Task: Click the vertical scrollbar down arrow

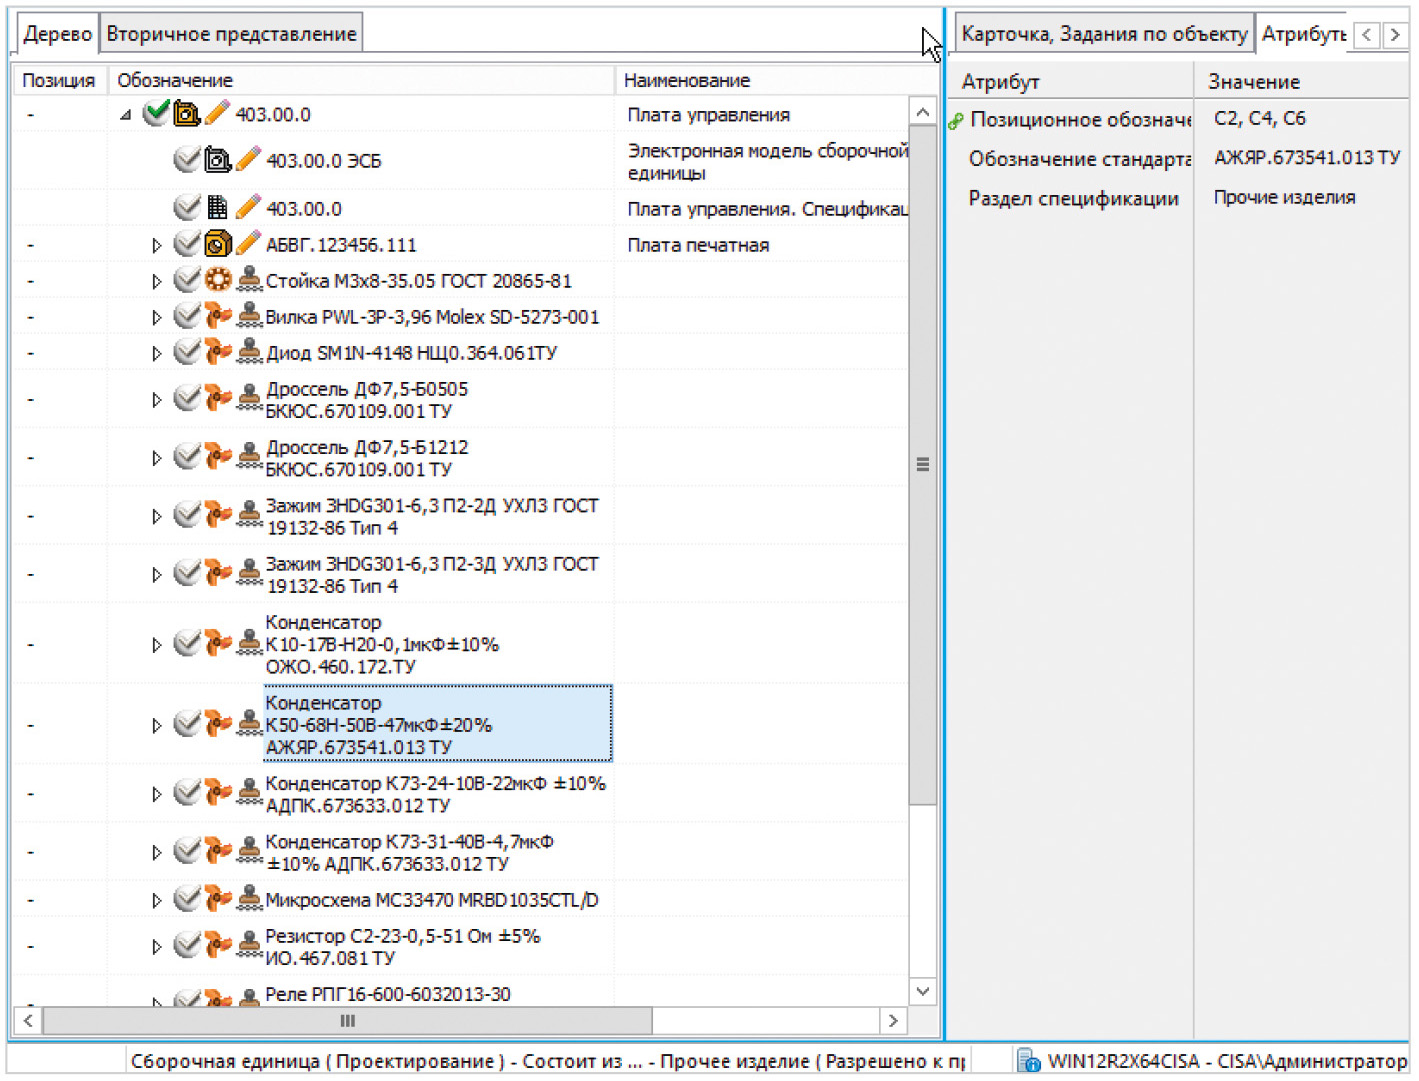Action: click(x=922, y=991)
